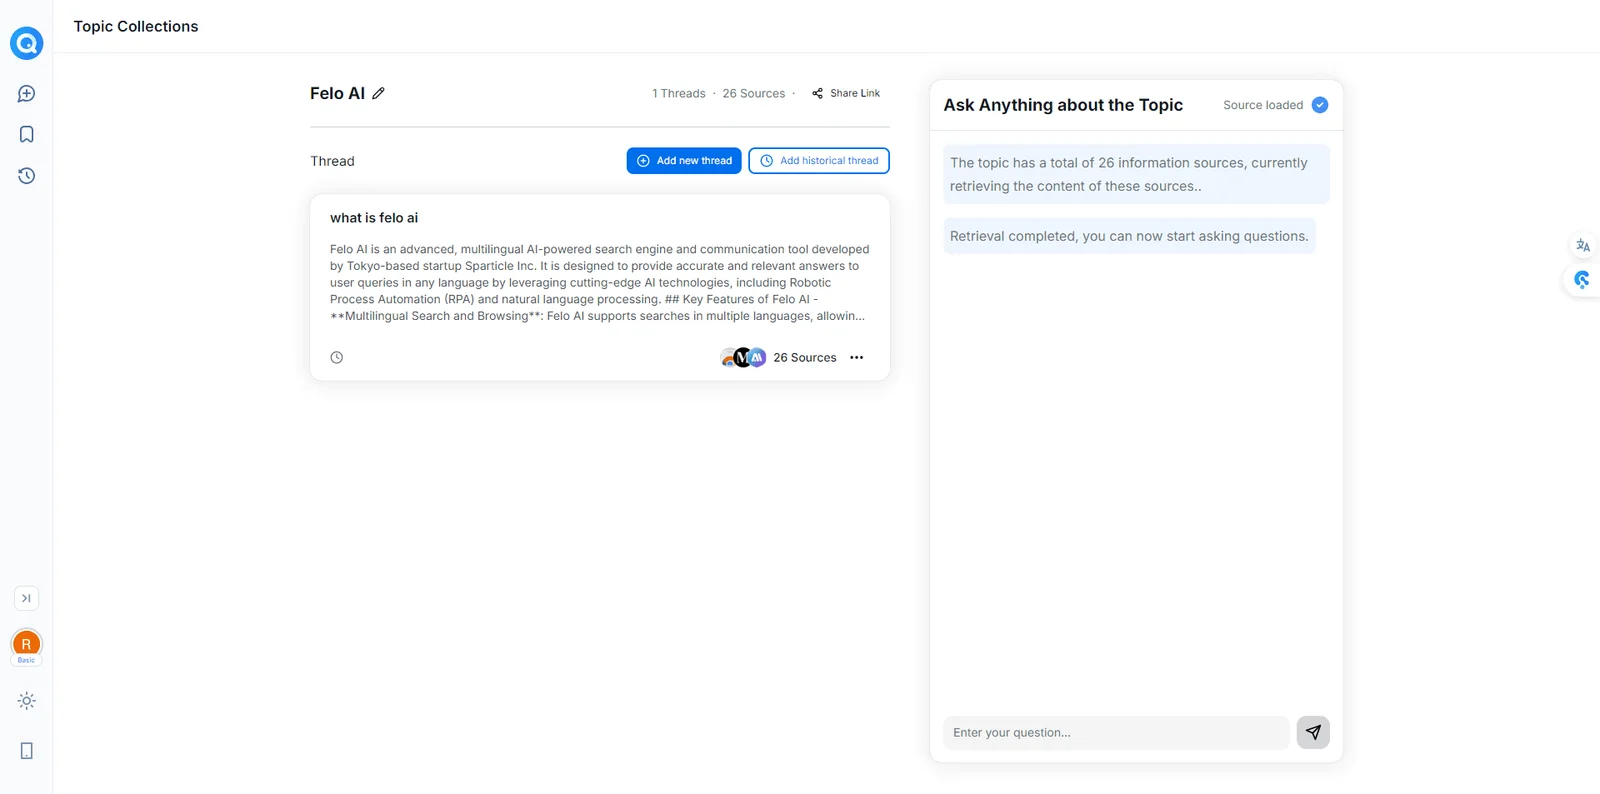Open the translate icon on the right edge
1600x794 pixels.
pos(1582,246)
